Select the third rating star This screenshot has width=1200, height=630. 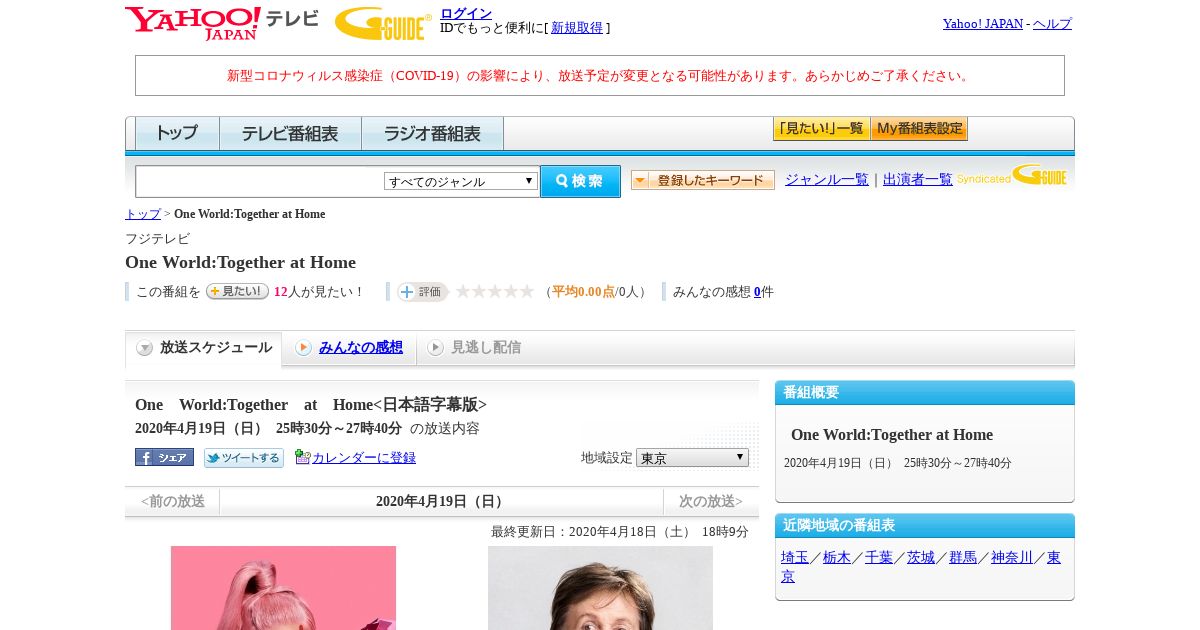coord(495,291)
